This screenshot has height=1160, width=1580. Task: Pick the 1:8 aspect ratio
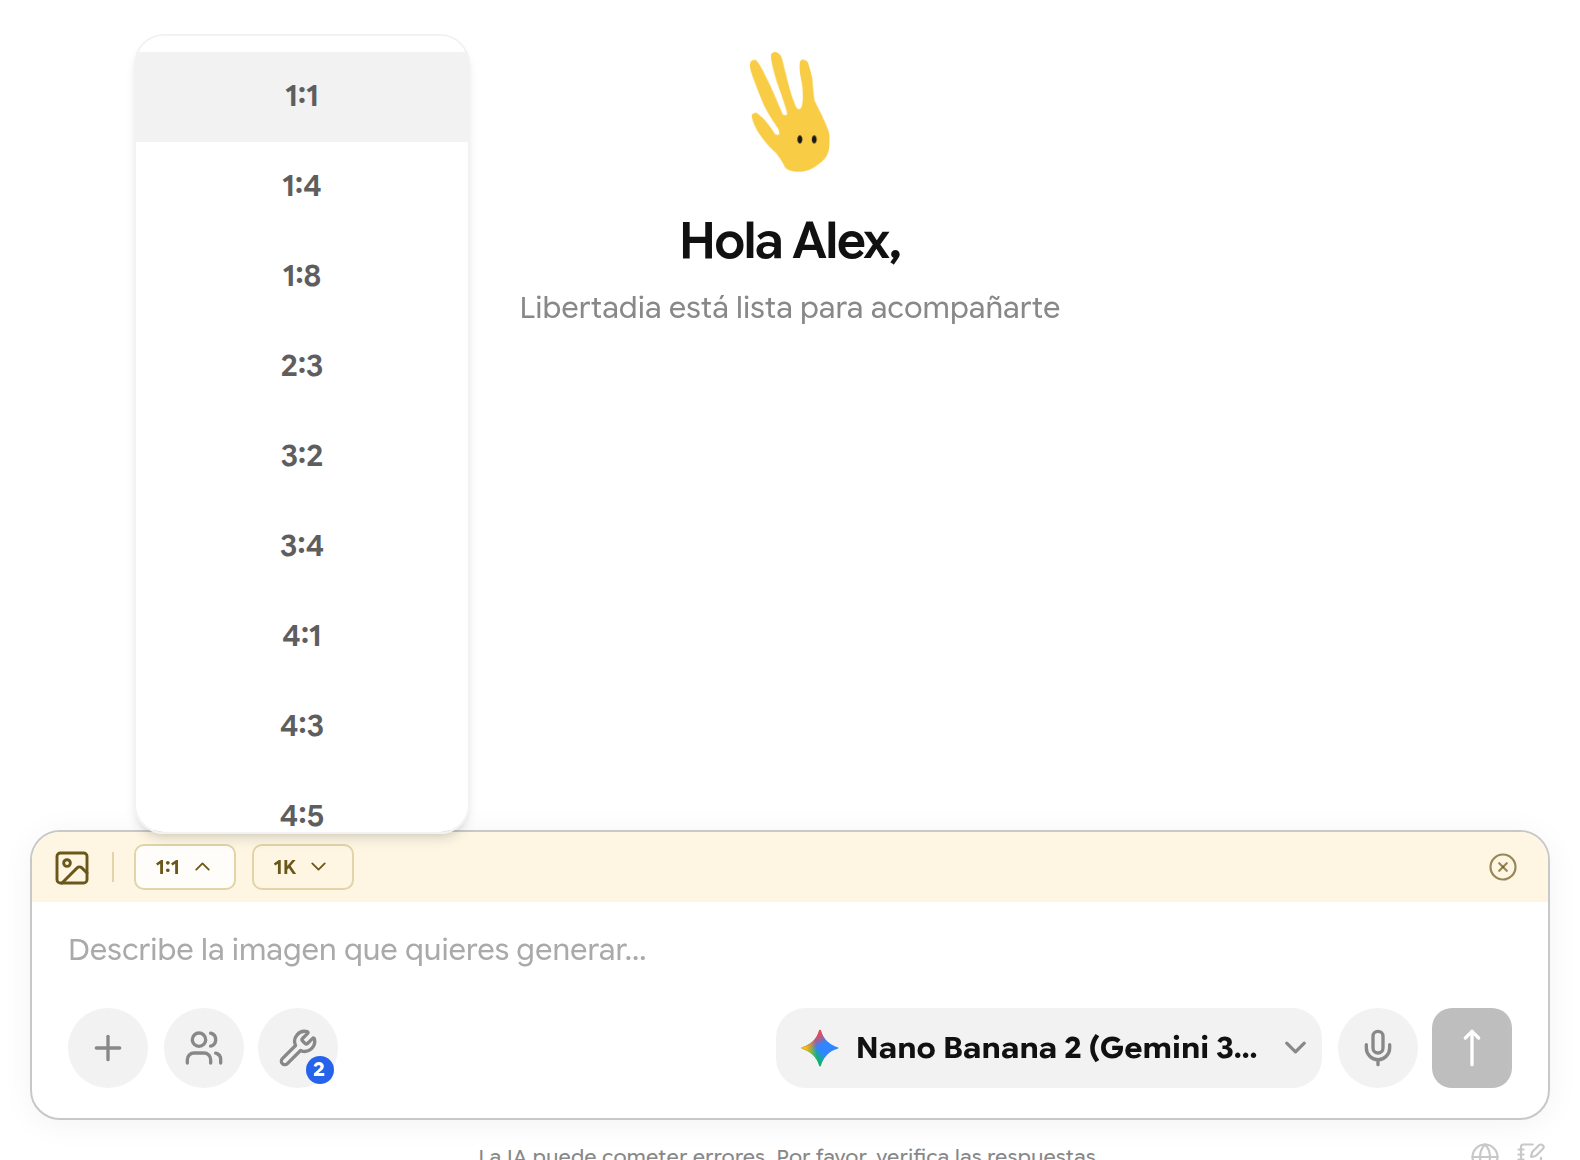point(301,276)
